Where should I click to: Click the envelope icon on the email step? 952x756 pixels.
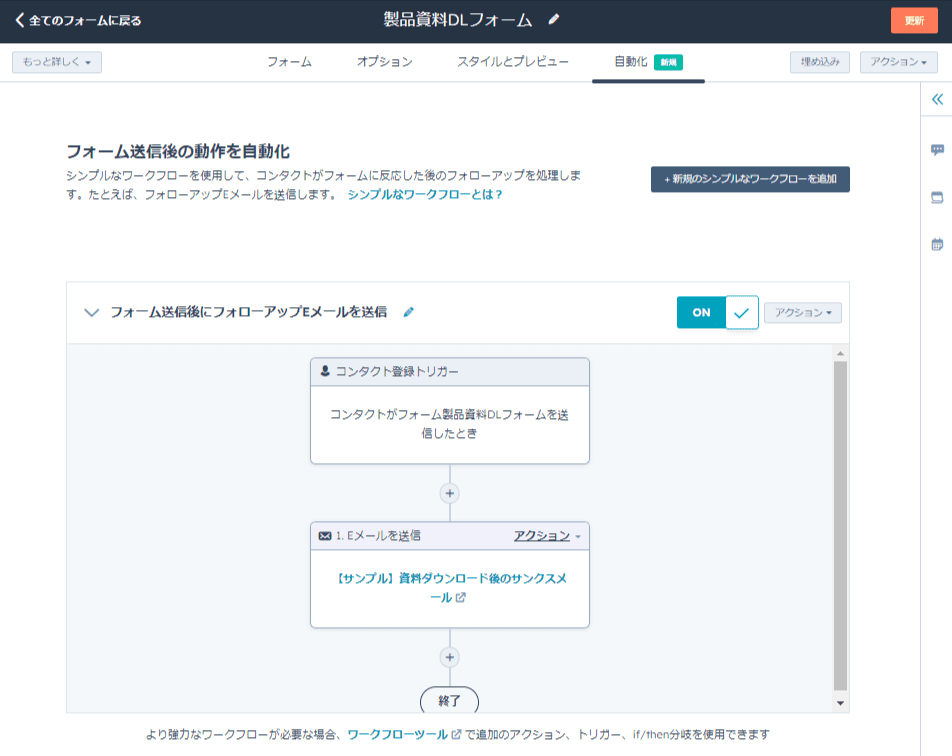(x=325, y=536)
